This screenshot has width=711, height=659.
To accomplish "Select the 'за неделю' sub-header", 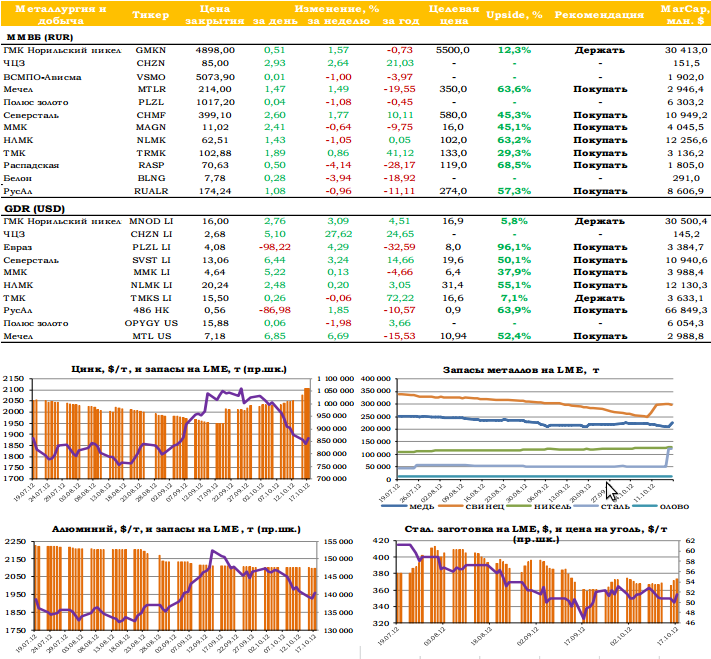I will point(338,21).
